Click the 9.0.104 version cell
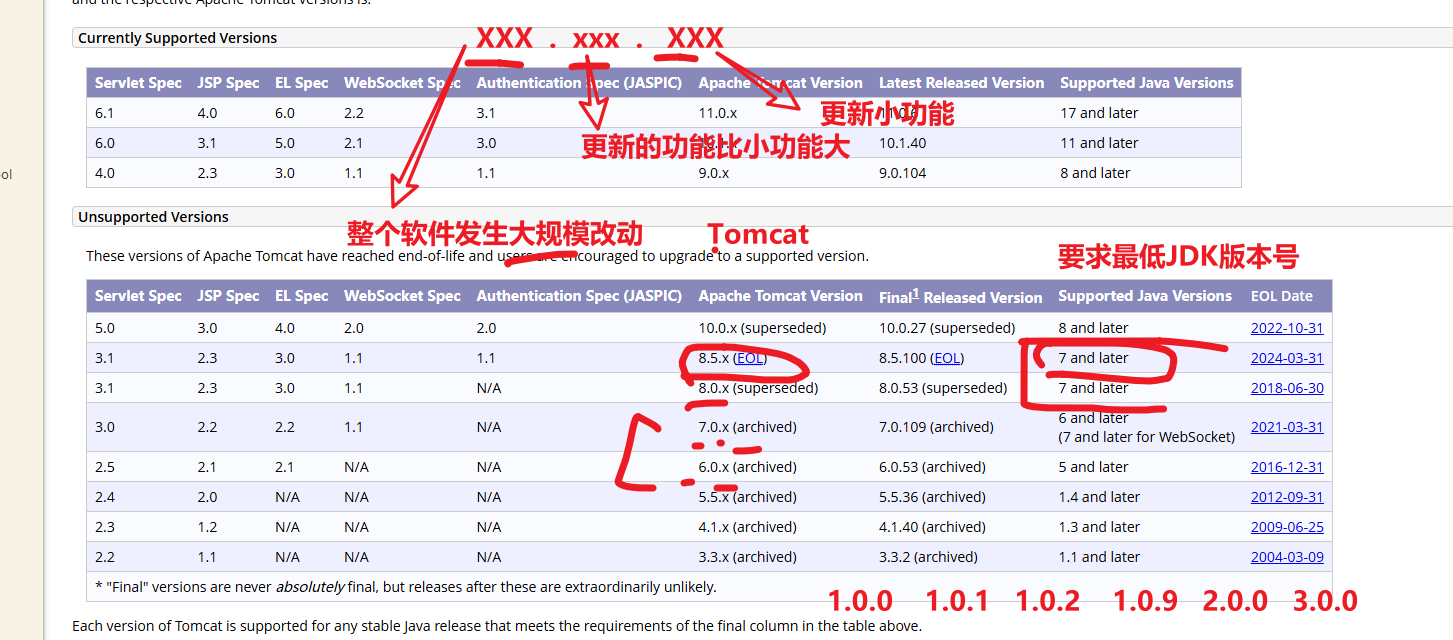1453x640 pixels. [x=903, y=173]
